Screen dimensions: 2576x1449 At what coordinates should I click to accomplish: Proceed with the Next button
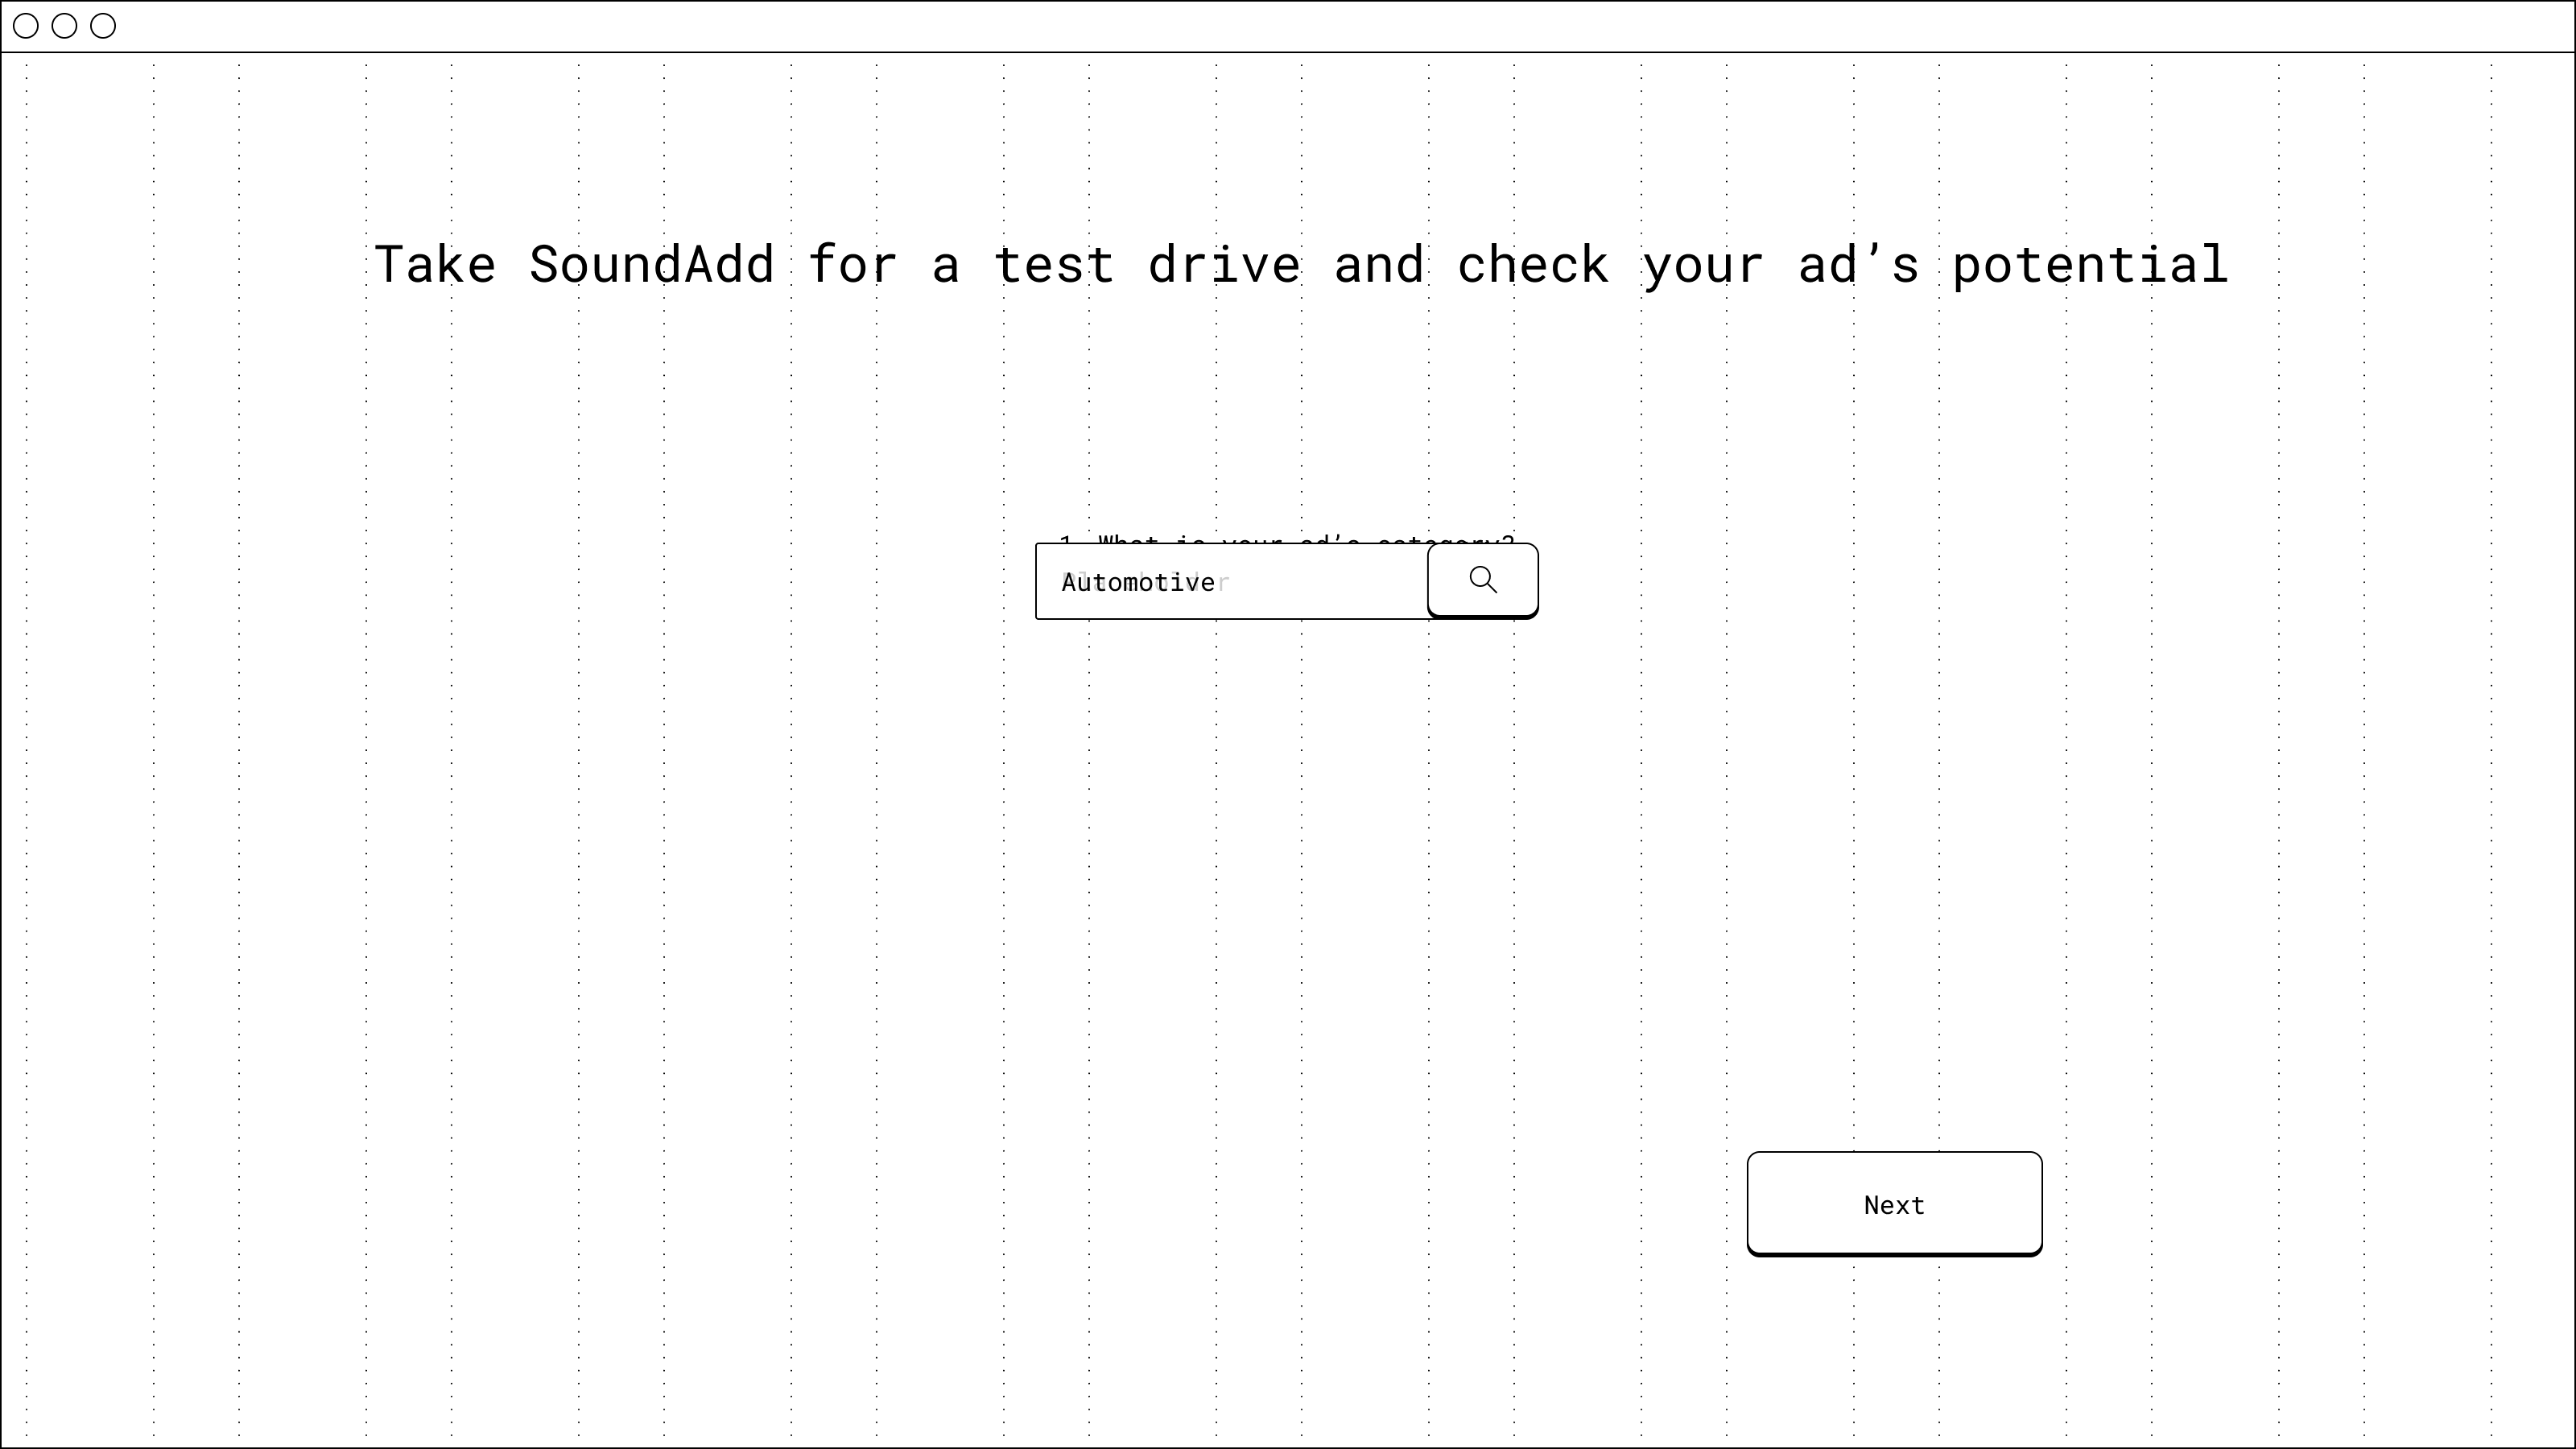pos(1894,1203)
